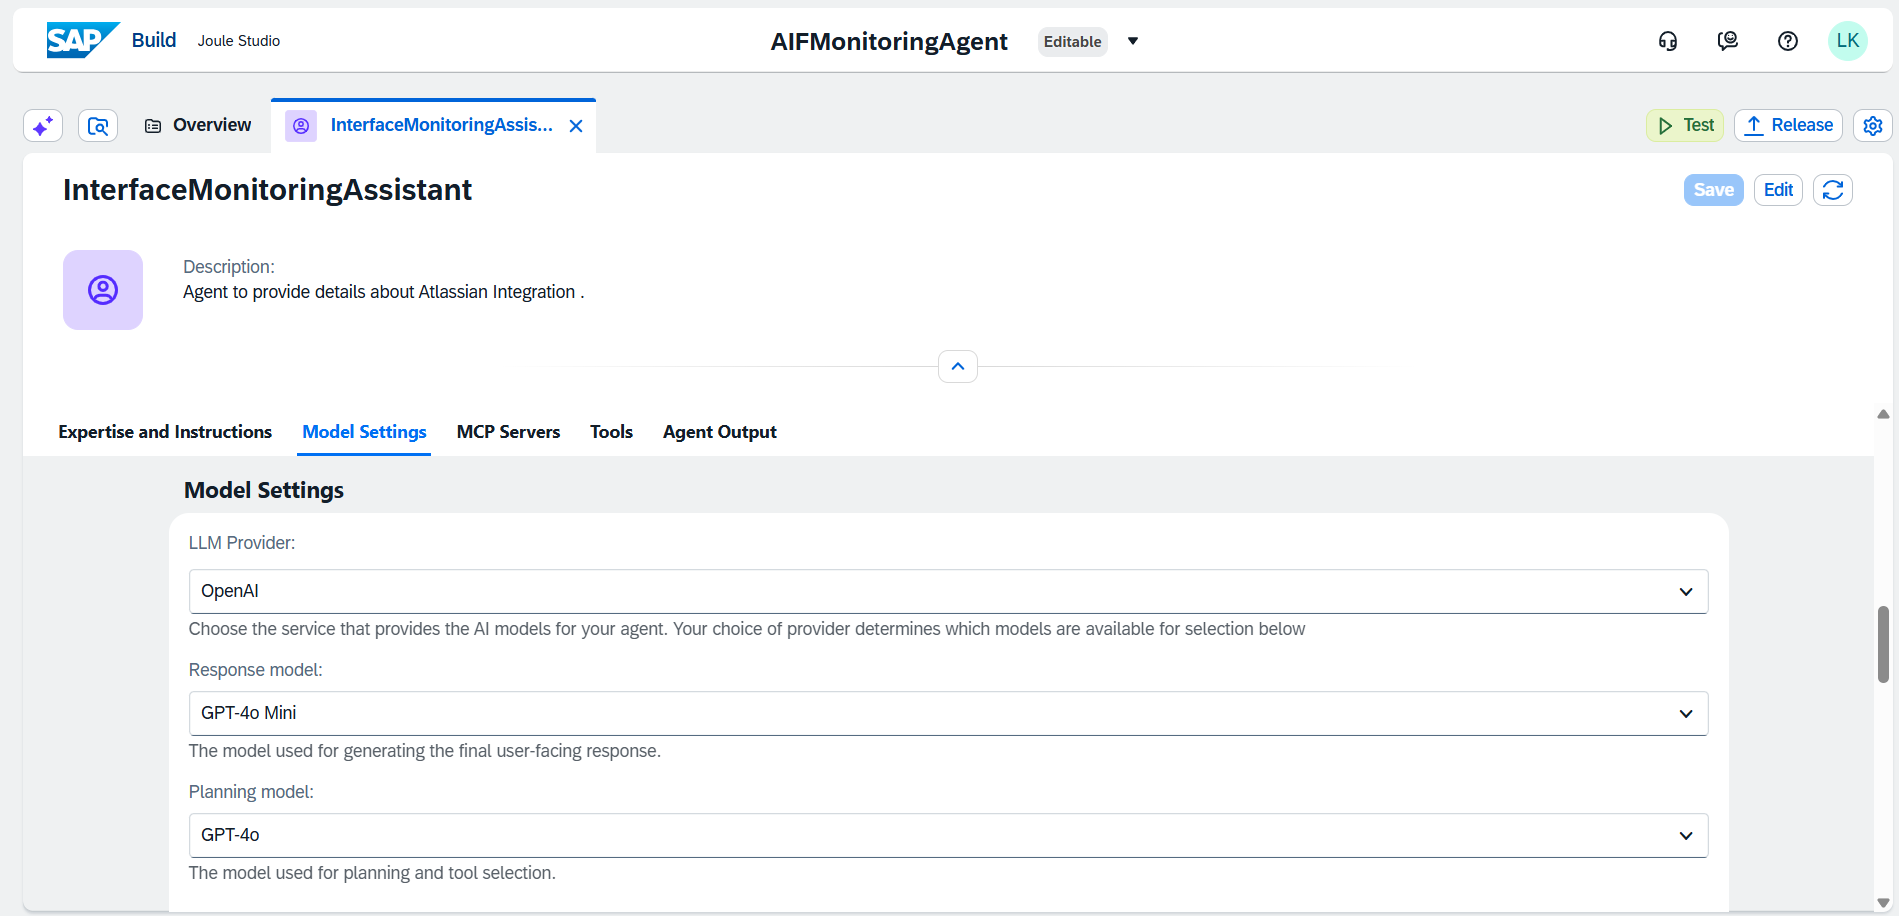Click the agent description text about Atlassian

383,292
